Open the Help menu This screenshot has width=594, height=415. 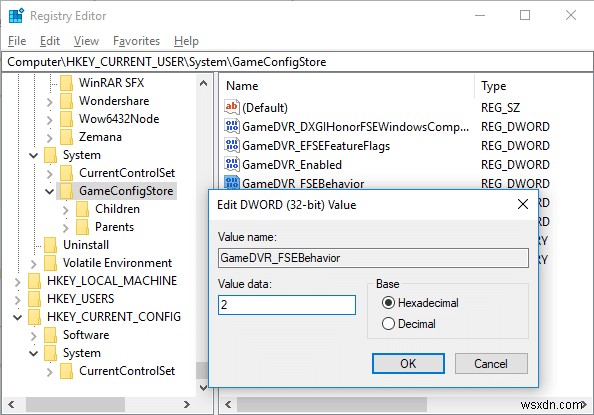[x=186, y=41]
